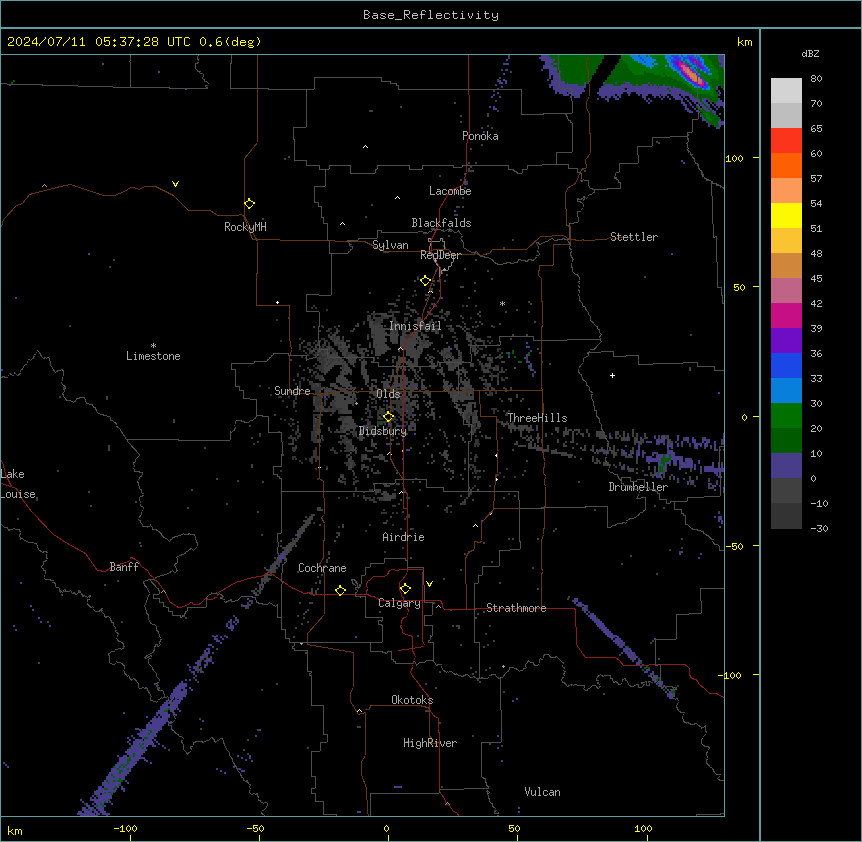The image size is (862, 842).
Task: Click the RedDeer city label
Action: [x=440, y=255]
